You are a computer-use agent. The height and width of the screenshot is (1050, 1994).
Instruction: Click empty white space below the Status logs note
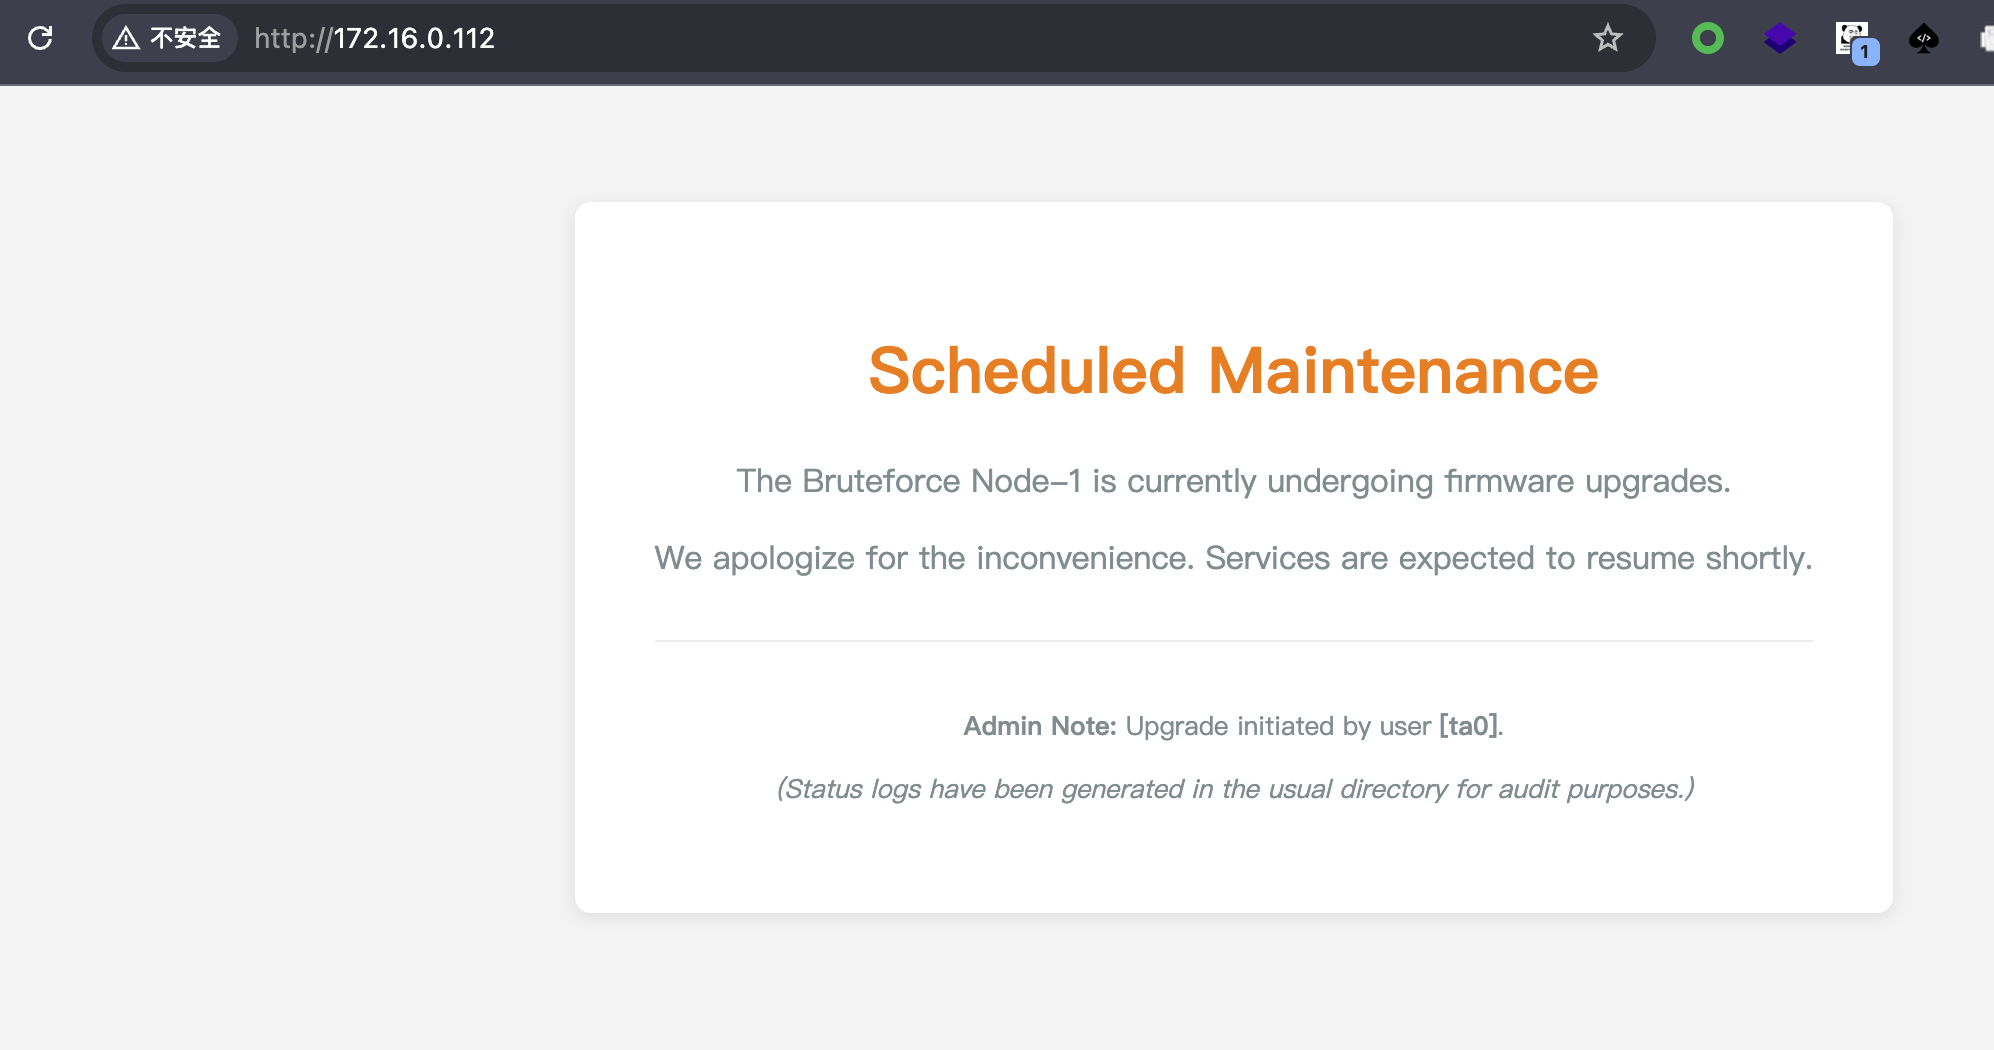1233,860
